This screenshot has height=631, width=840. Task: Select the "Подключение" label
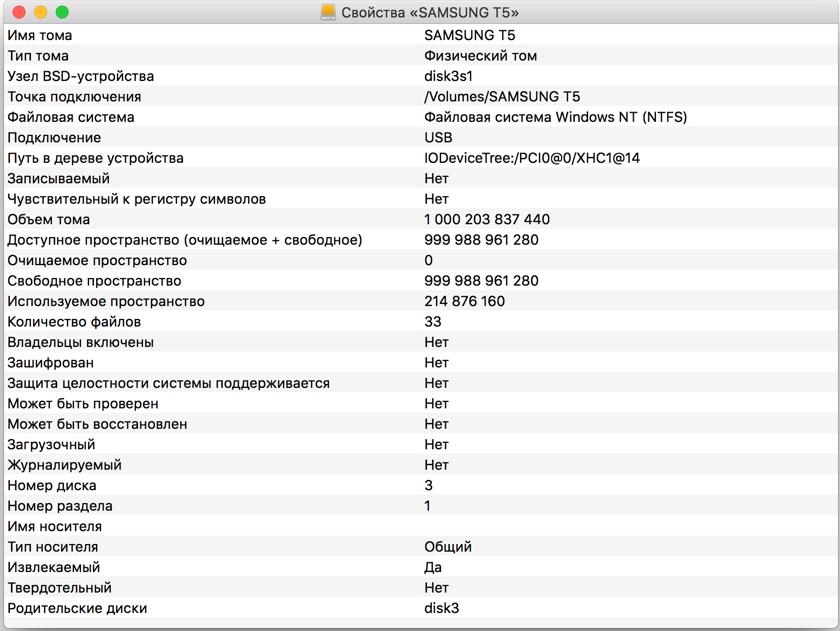tap(54, 138)
